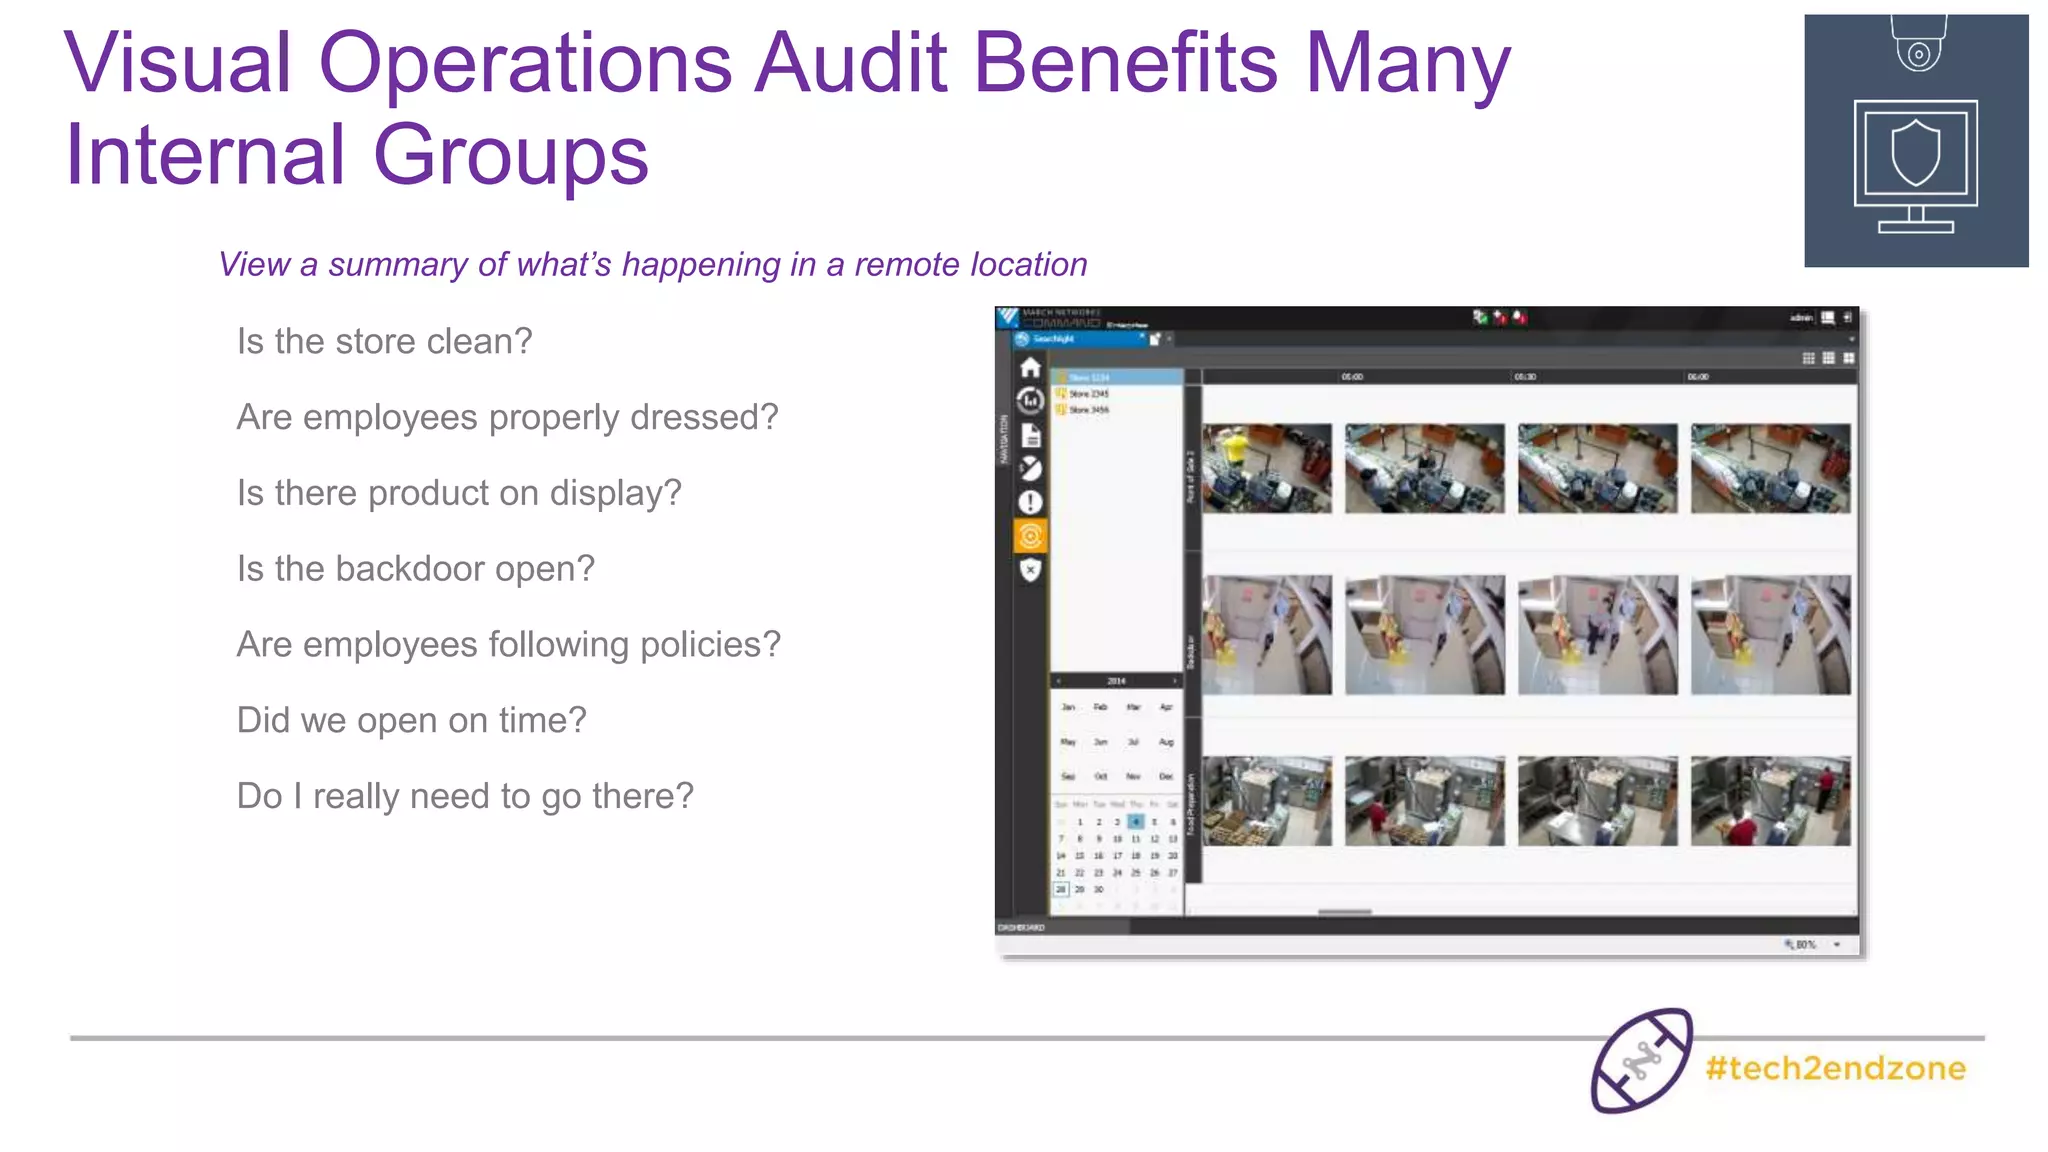
Task: Click the horizontal scrollbar under thumbnails
Action: click(1344, 912)
